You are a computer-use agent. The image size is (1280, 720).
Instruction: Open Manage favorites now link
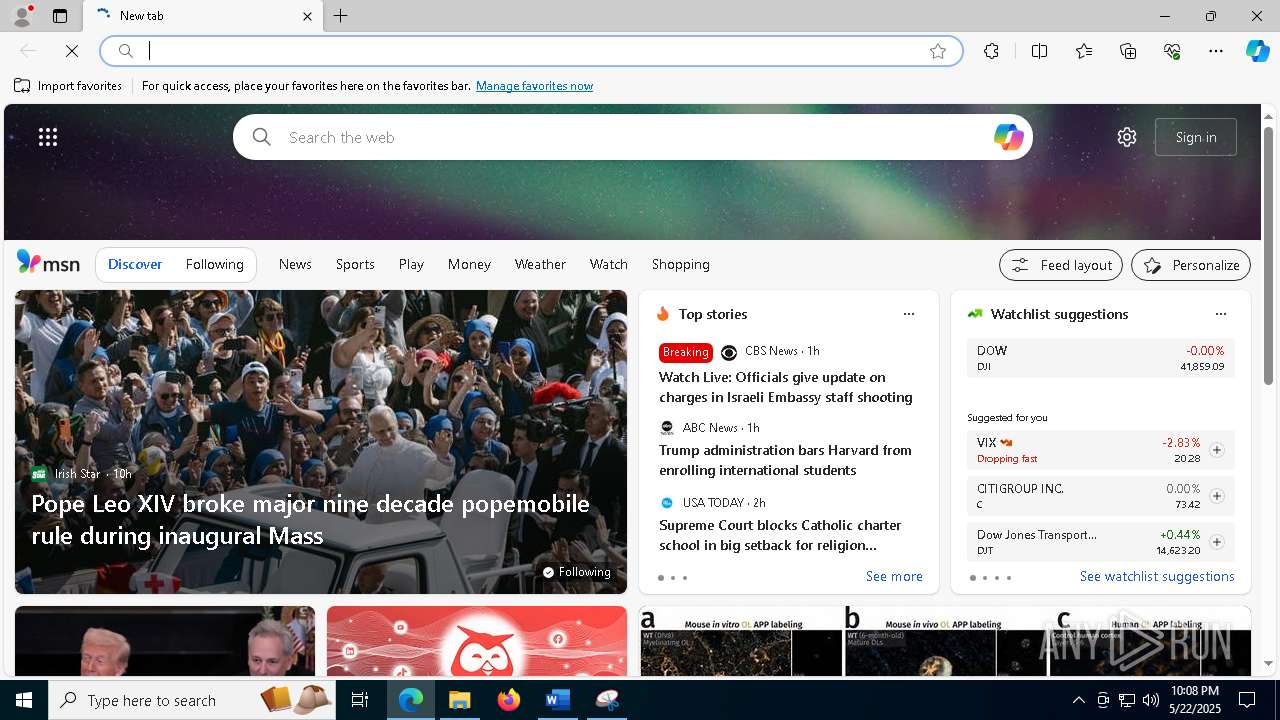point(534,86)
